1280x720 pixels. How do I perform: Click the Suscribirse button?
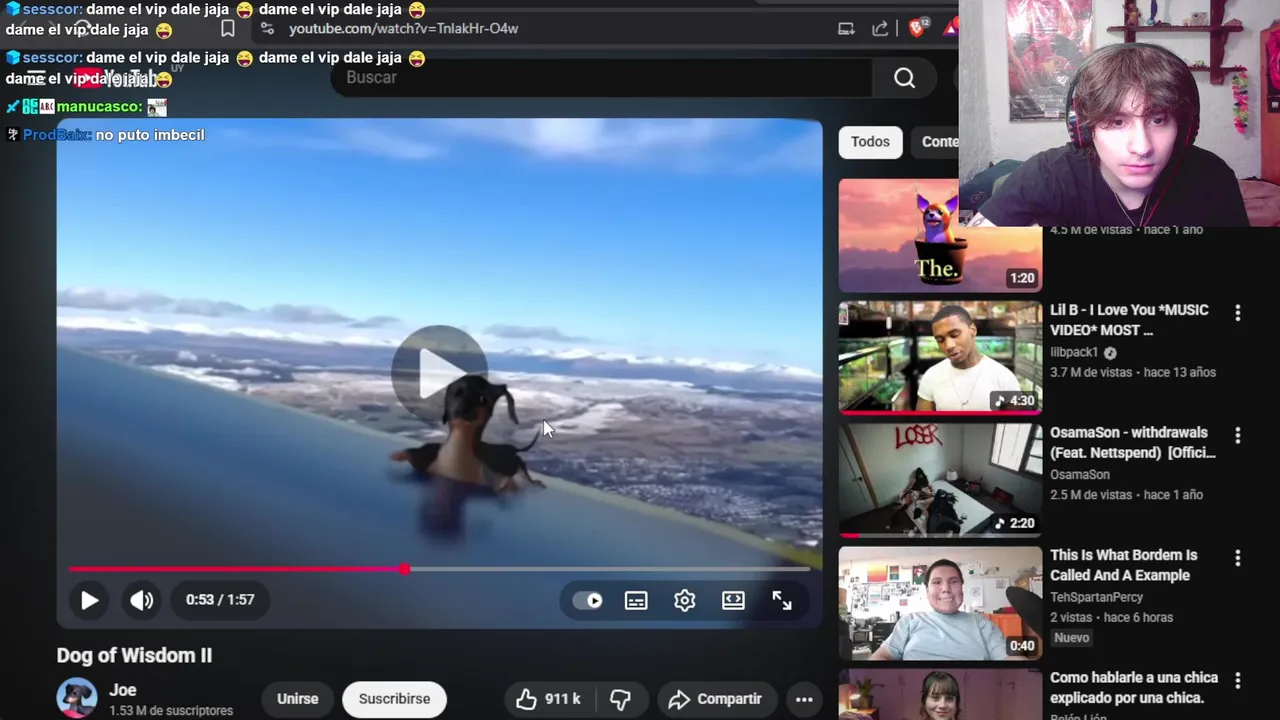[394, 699]
